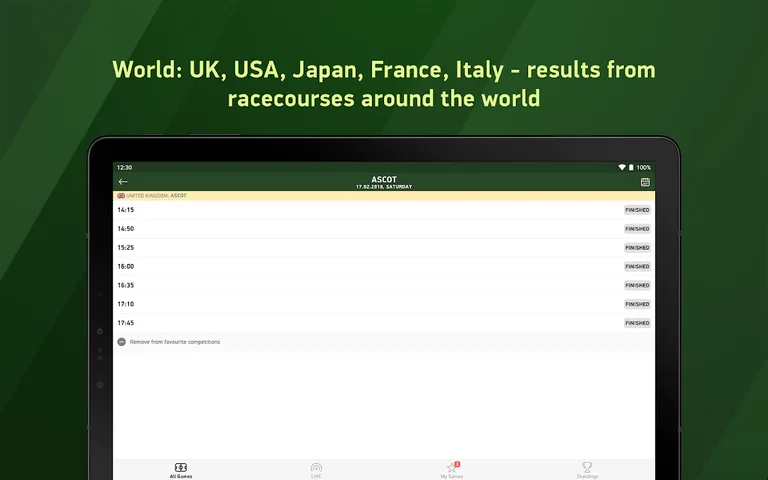Click FINISHED badge on 14:50 race
Viewport: 768px width, 480px height.
click(x=637, y=229)
